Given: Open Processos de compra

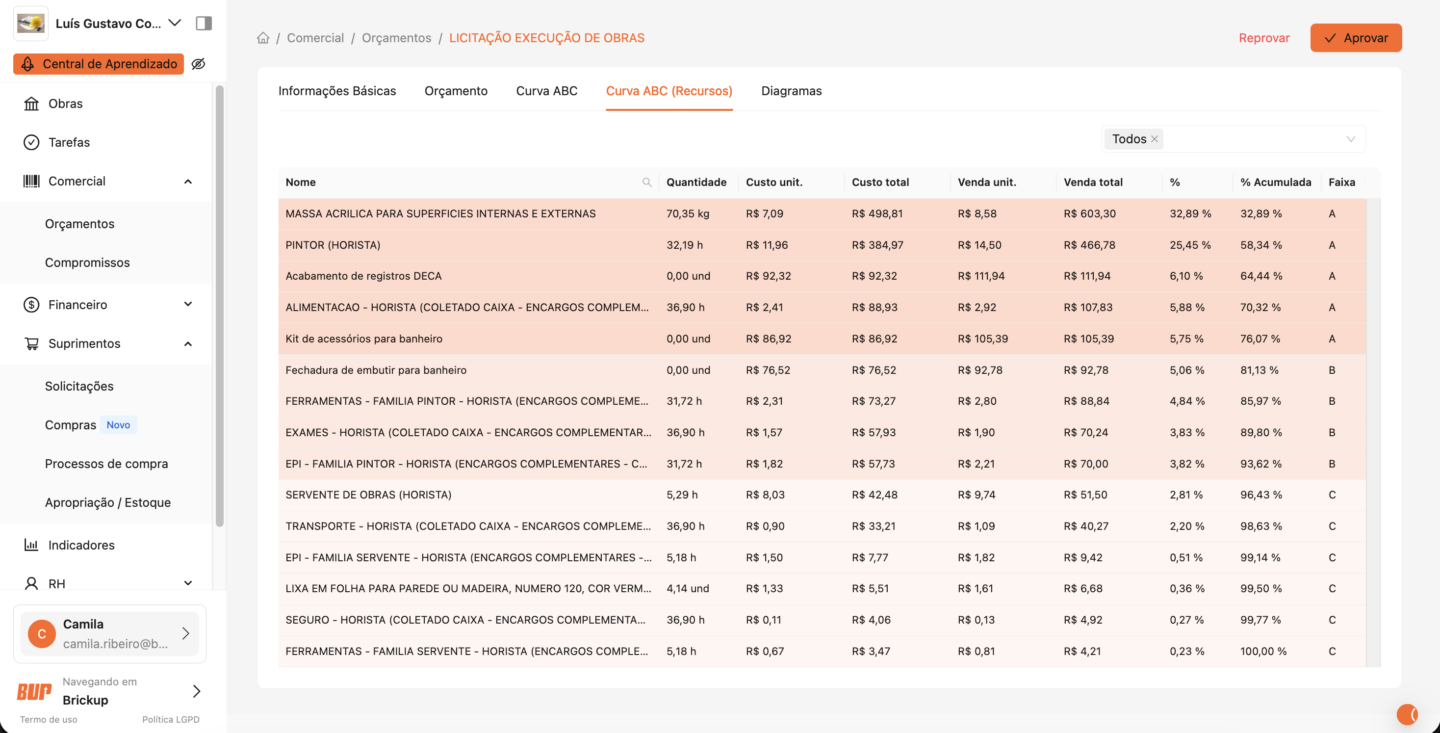Looking at the screenshot, I should 106,464.
